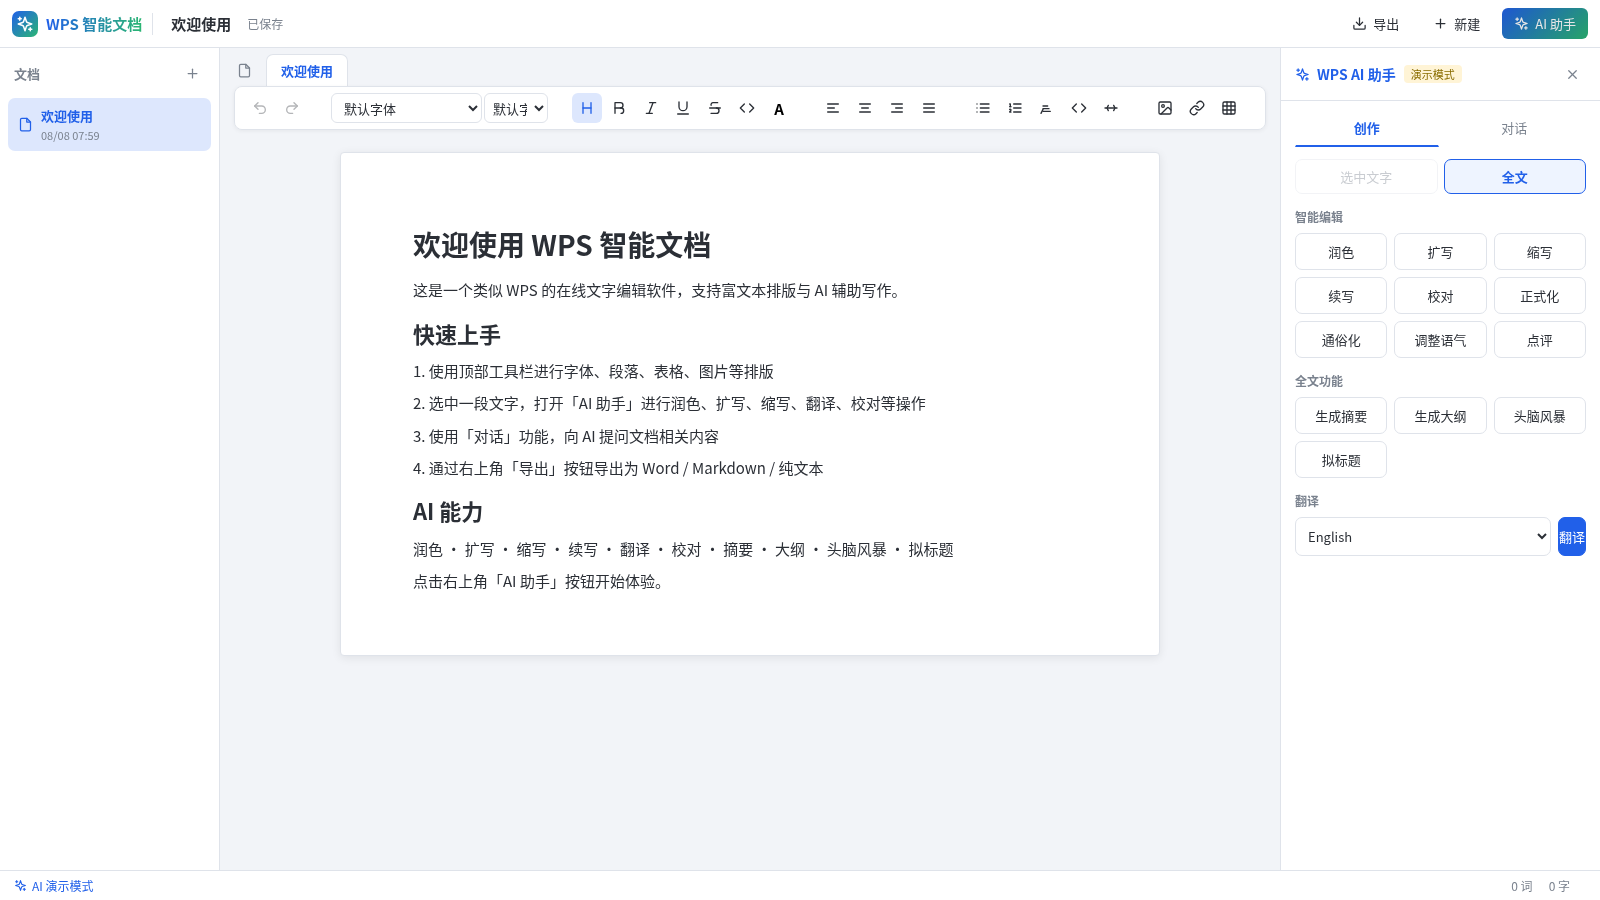
Task: Insert an image into the document
Action: (1165, 108)
